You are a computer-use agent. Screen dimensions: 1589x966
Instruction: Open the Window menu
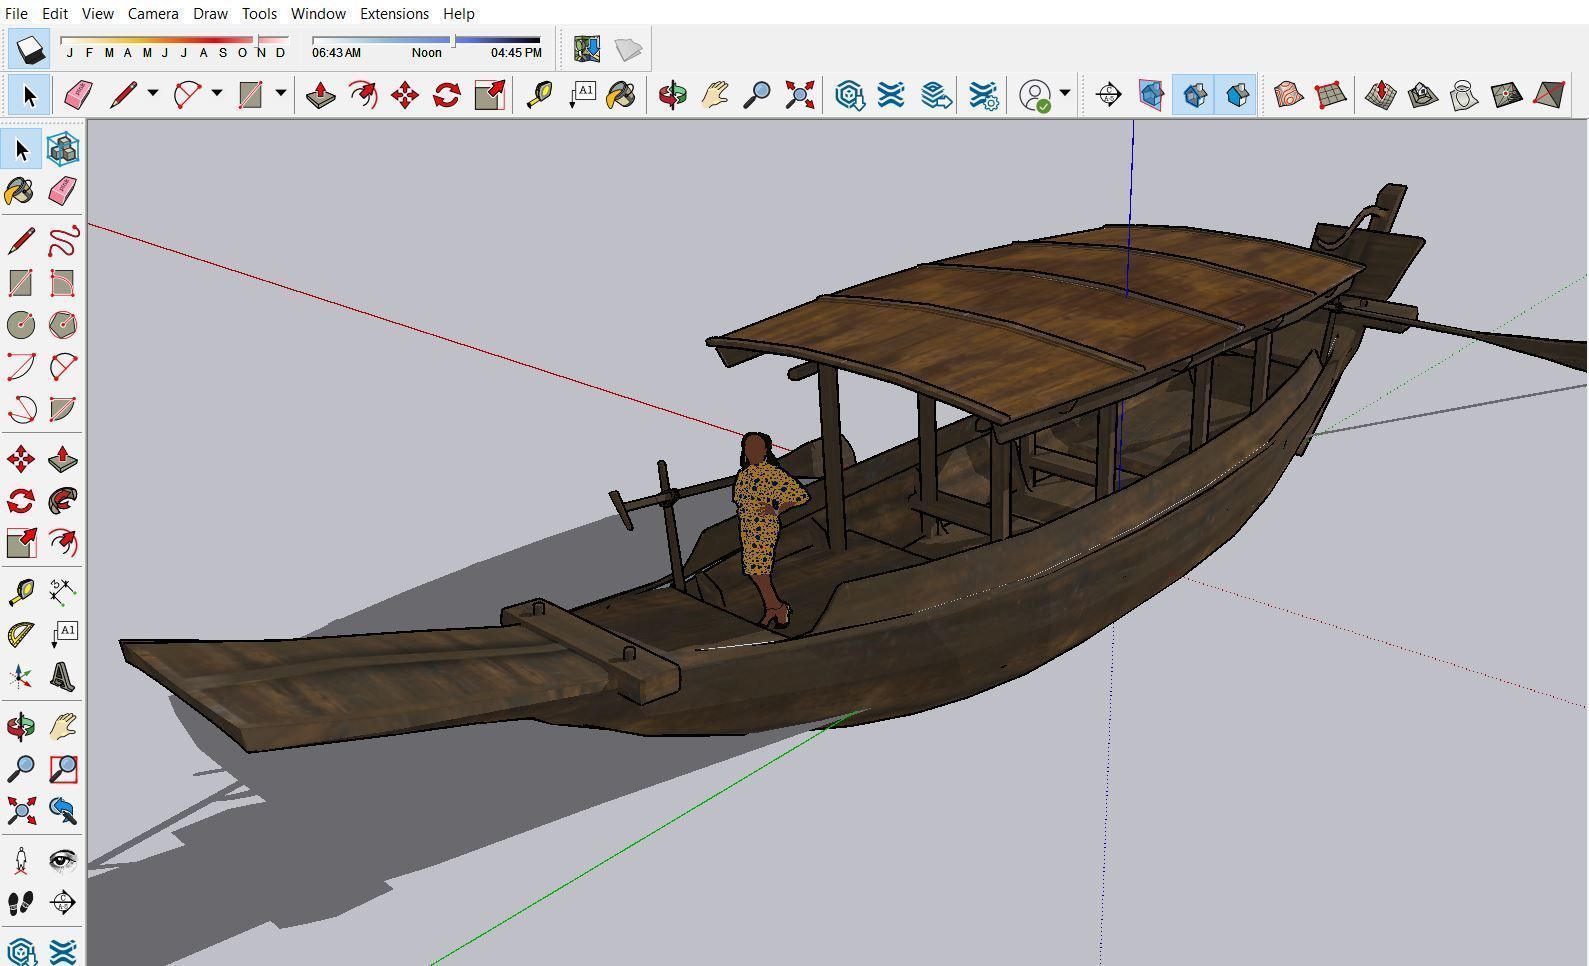(x=318, y=13)
